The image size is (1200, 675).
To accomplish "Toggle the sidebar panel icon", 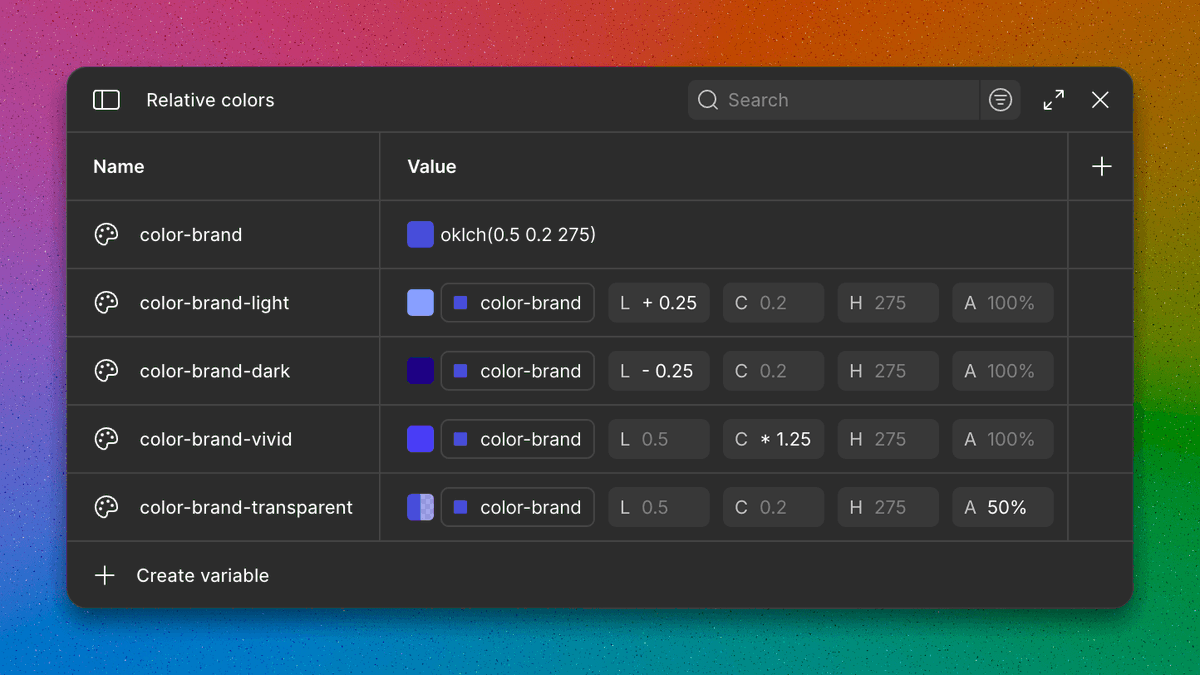I will click(106, 100).
